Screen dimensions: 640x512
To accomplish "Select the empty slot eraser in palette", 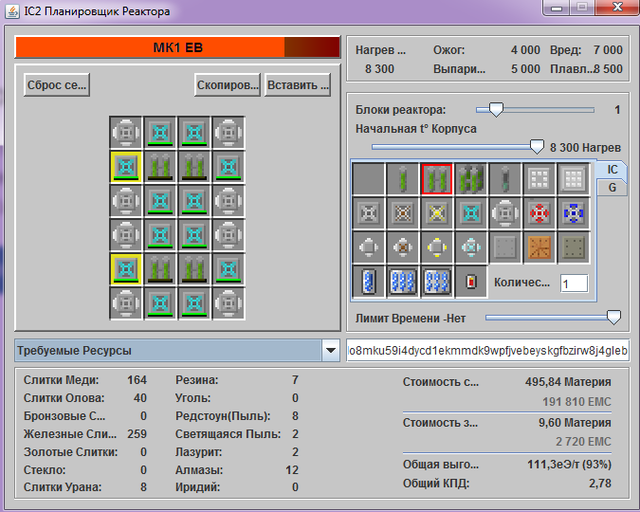I will 369,178.
